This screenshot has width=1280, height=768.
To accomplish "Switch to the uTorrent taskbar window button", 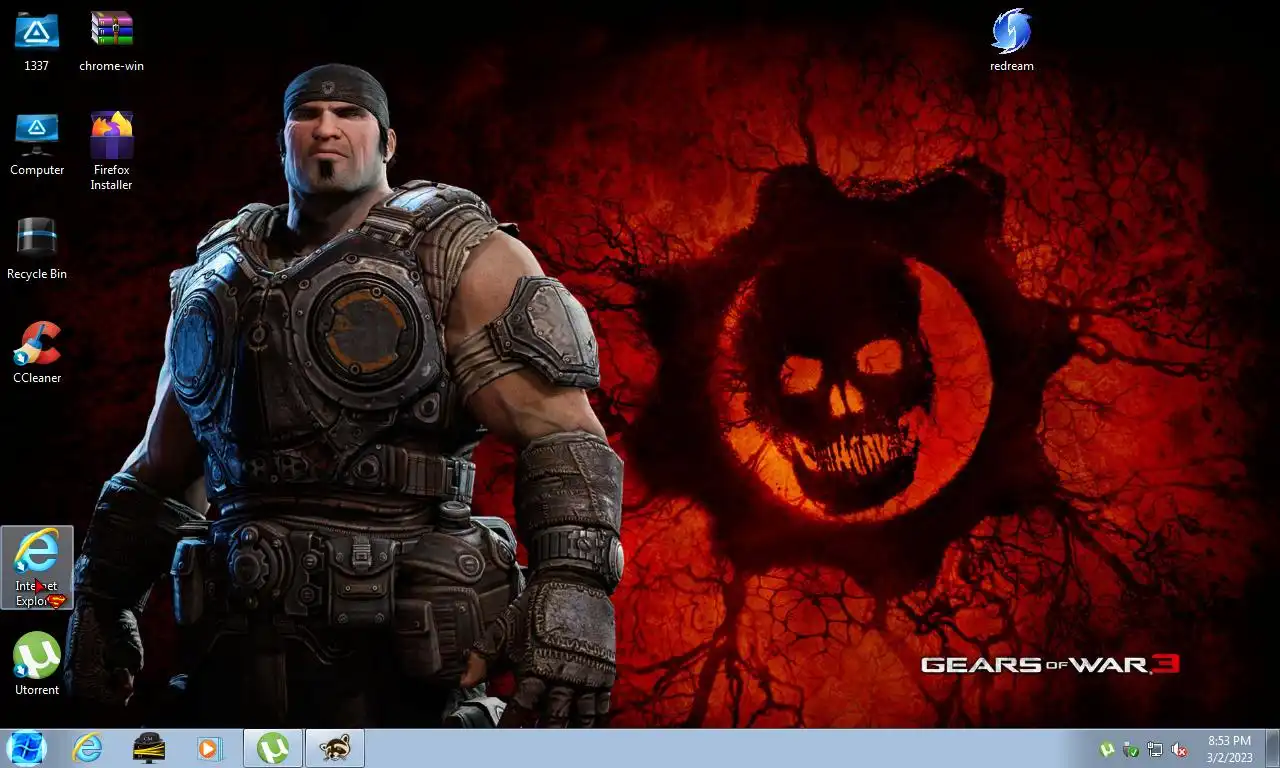I will [273, 748].
